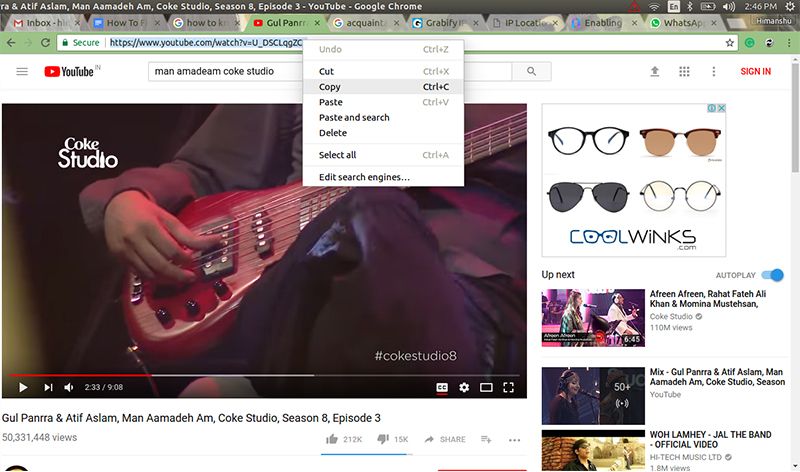Open the player settings gear
Viewport: 800px width, 472px height.
point(464,388)
